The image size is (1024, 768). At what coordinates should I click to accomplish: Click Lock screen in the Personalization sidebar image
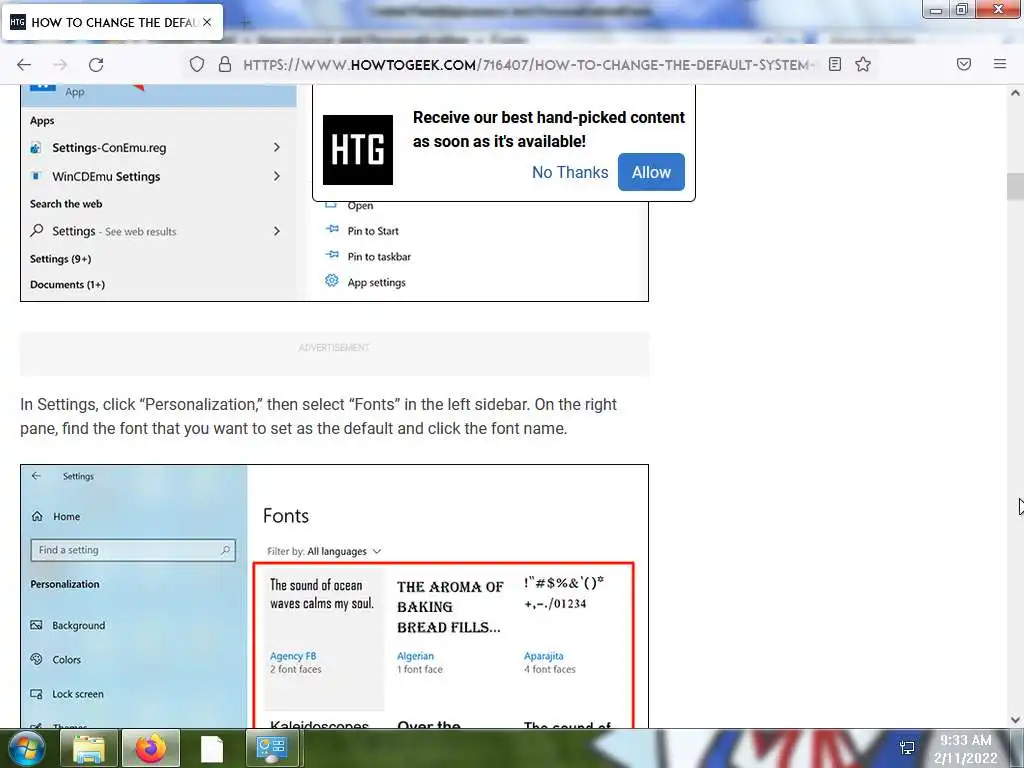click(x=78, y=694)
